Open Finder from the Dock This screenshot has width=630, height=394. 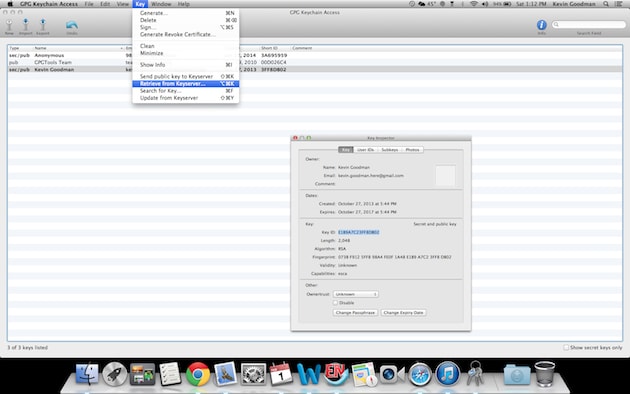click(x=87, y=374)
